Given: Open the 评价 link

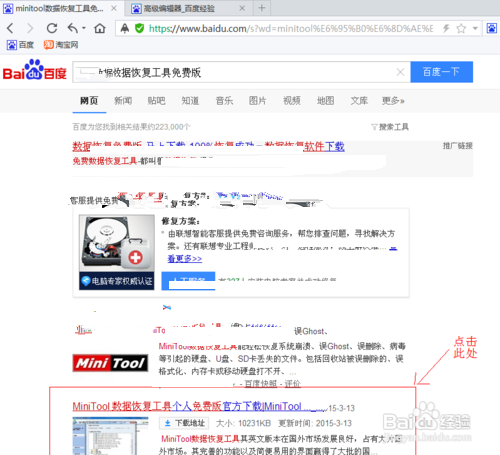Looking at the screenshot, I should pyautogui.click(x=292, y=384).
